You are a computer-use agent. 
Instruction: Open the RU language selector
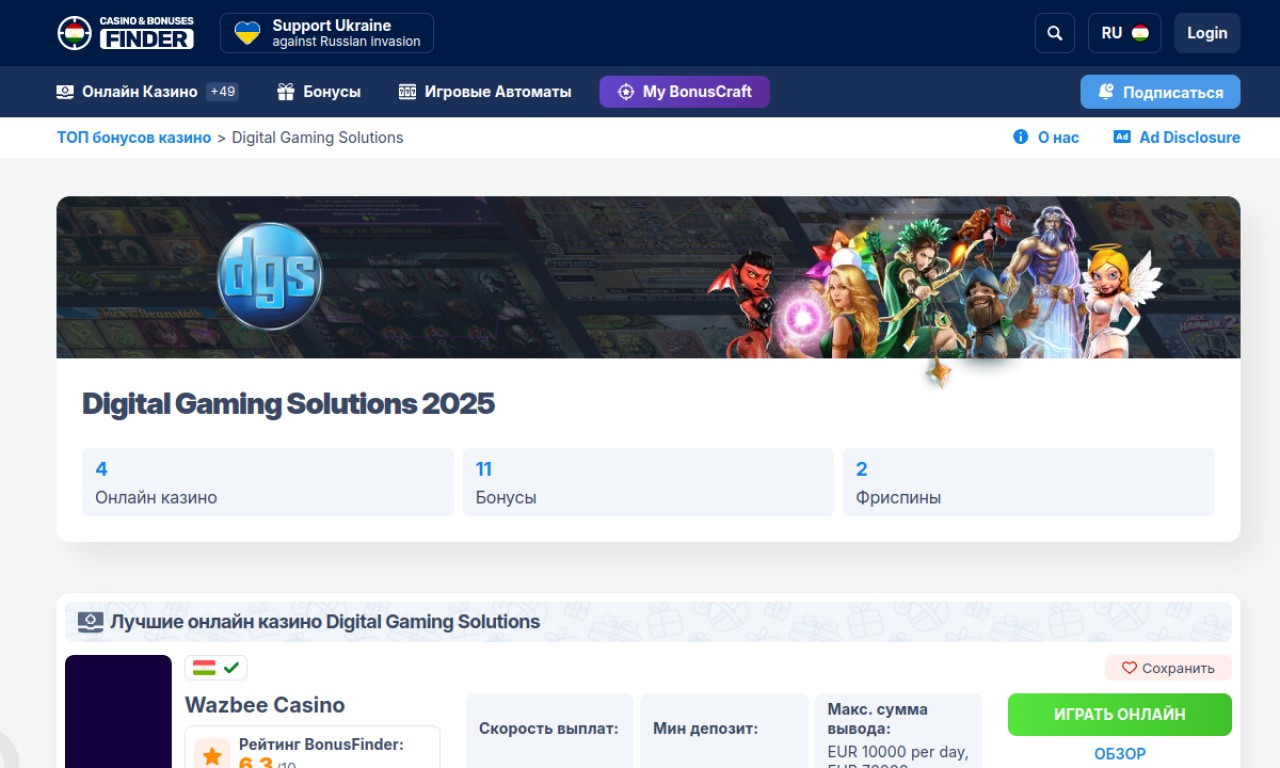pyautogui.click(x=1124, y=33)
